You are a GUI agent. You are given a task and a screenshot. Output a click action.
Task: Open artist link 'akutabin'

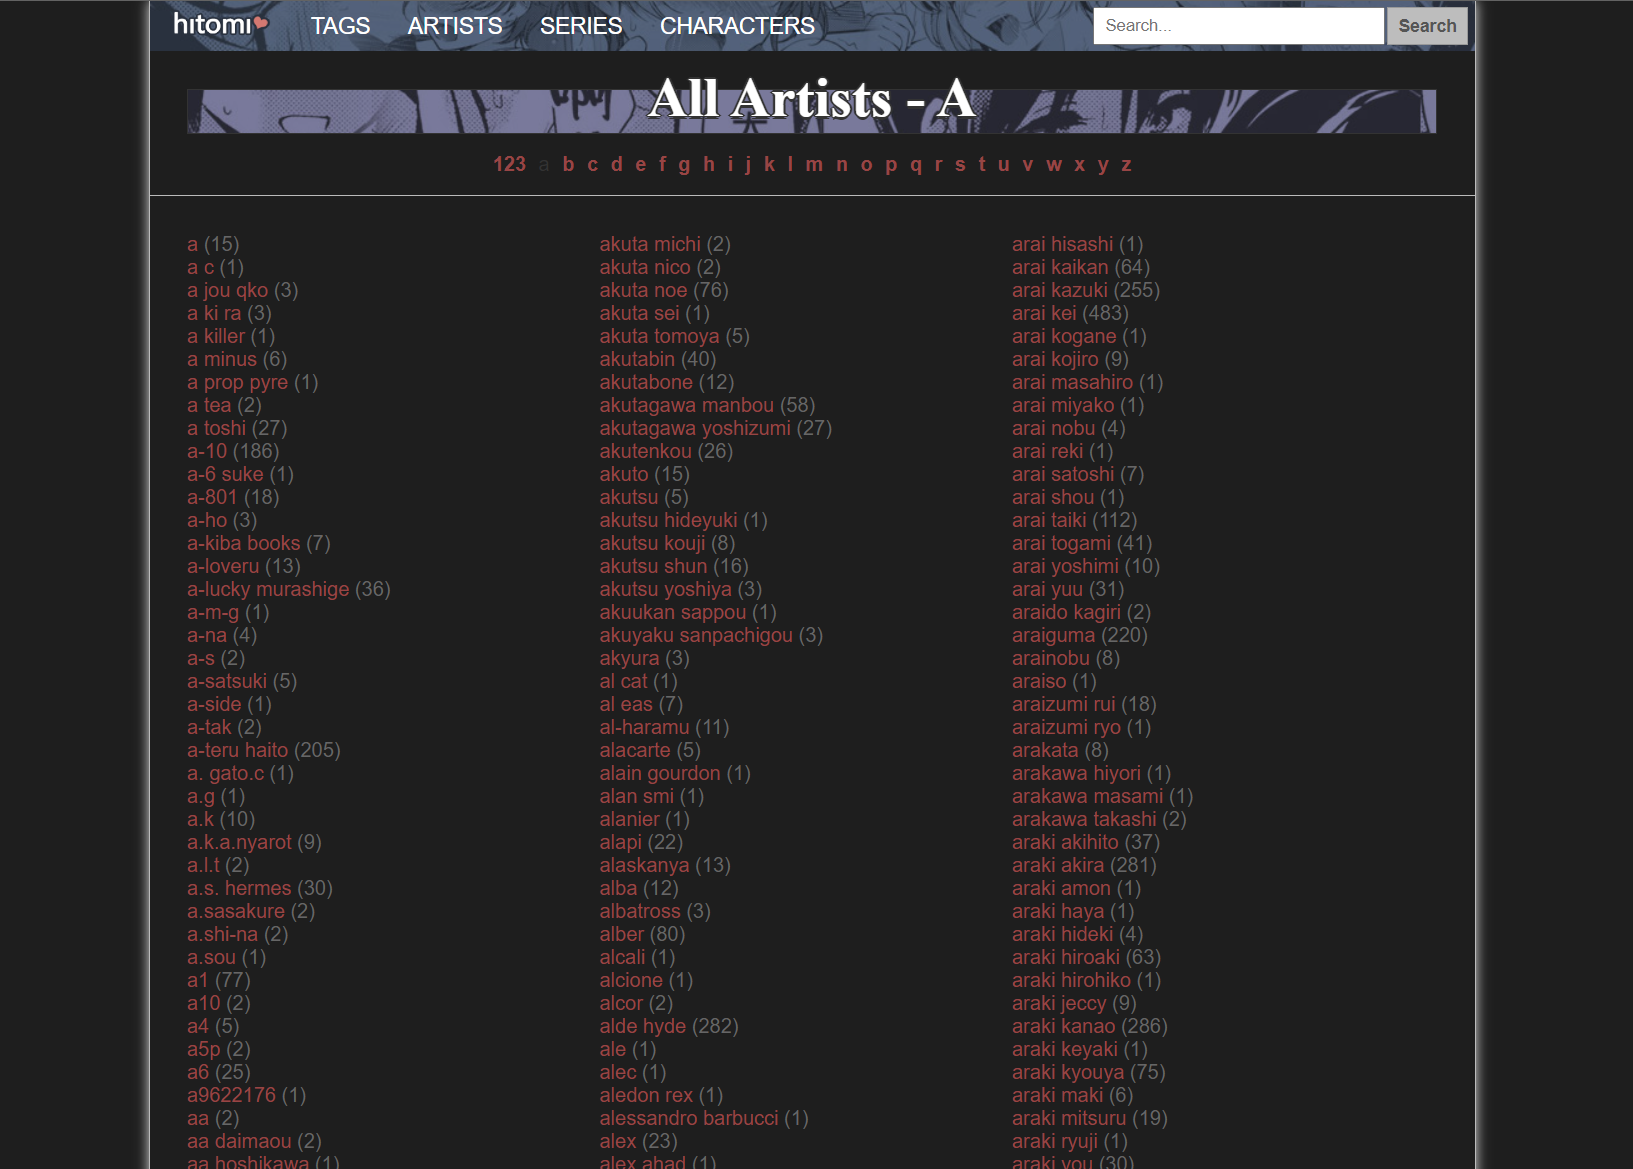638,360
